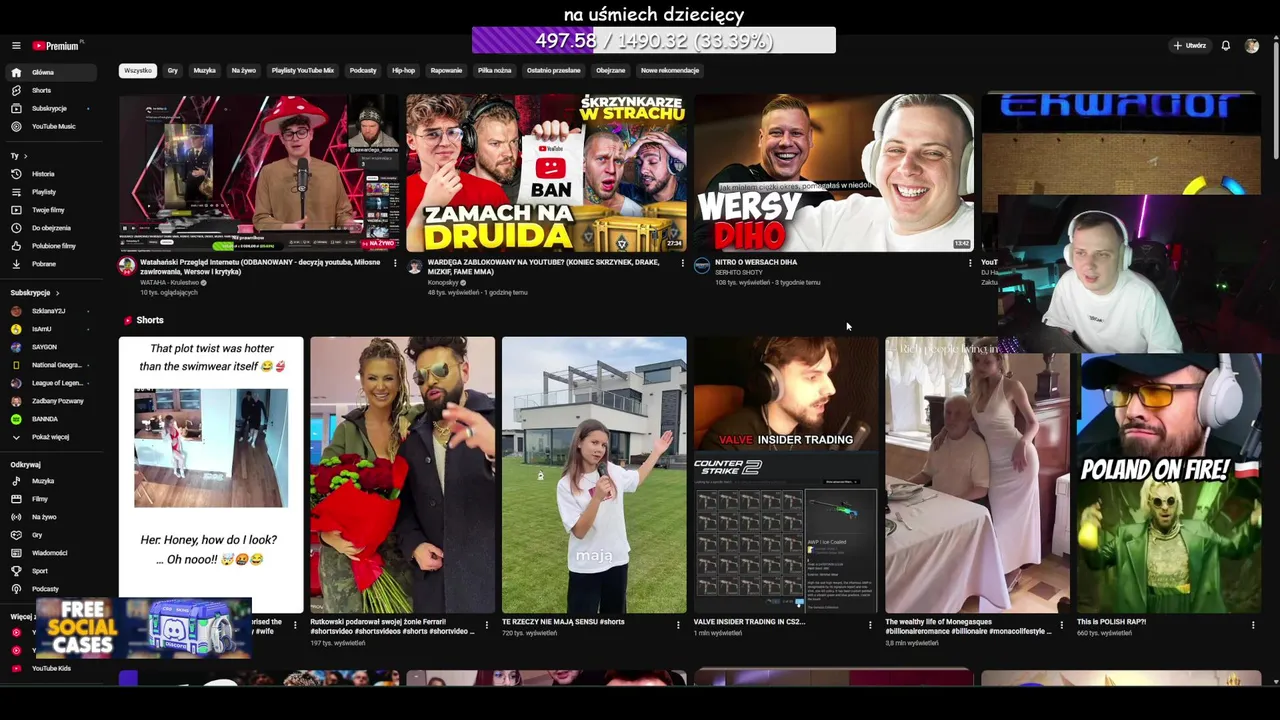Select the Rapowanie filter chip

[x=446, y=71]
